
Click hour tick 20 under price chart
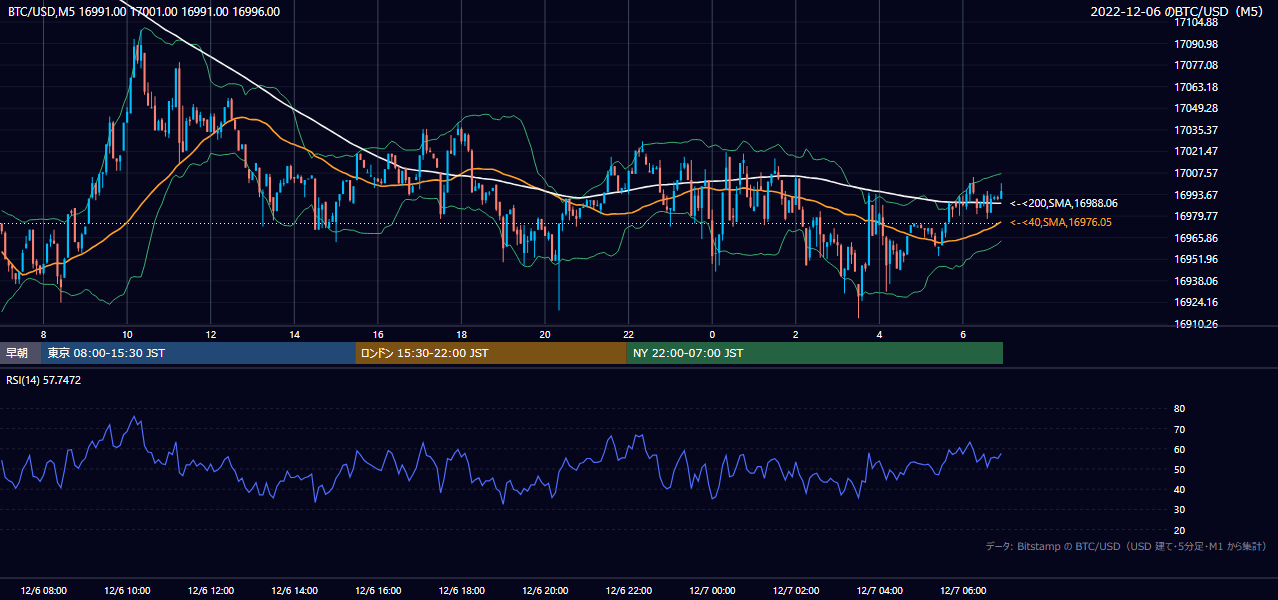[x=545, y=334]
